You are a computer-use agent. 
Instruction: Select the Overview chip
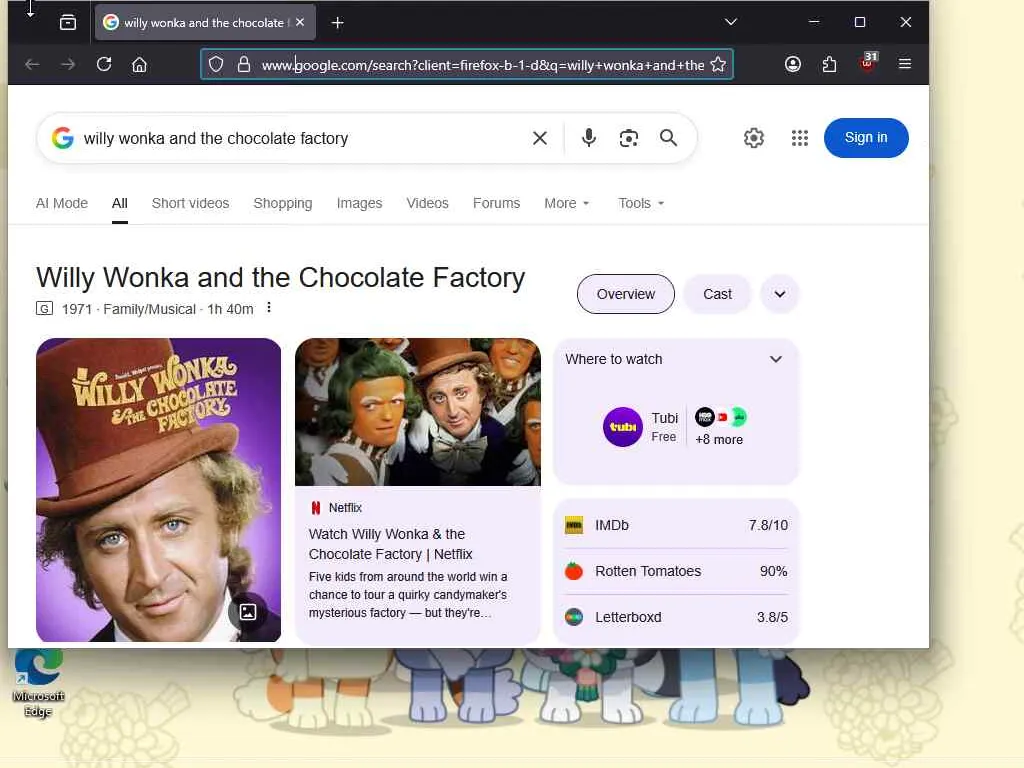(x=626, y=294)
